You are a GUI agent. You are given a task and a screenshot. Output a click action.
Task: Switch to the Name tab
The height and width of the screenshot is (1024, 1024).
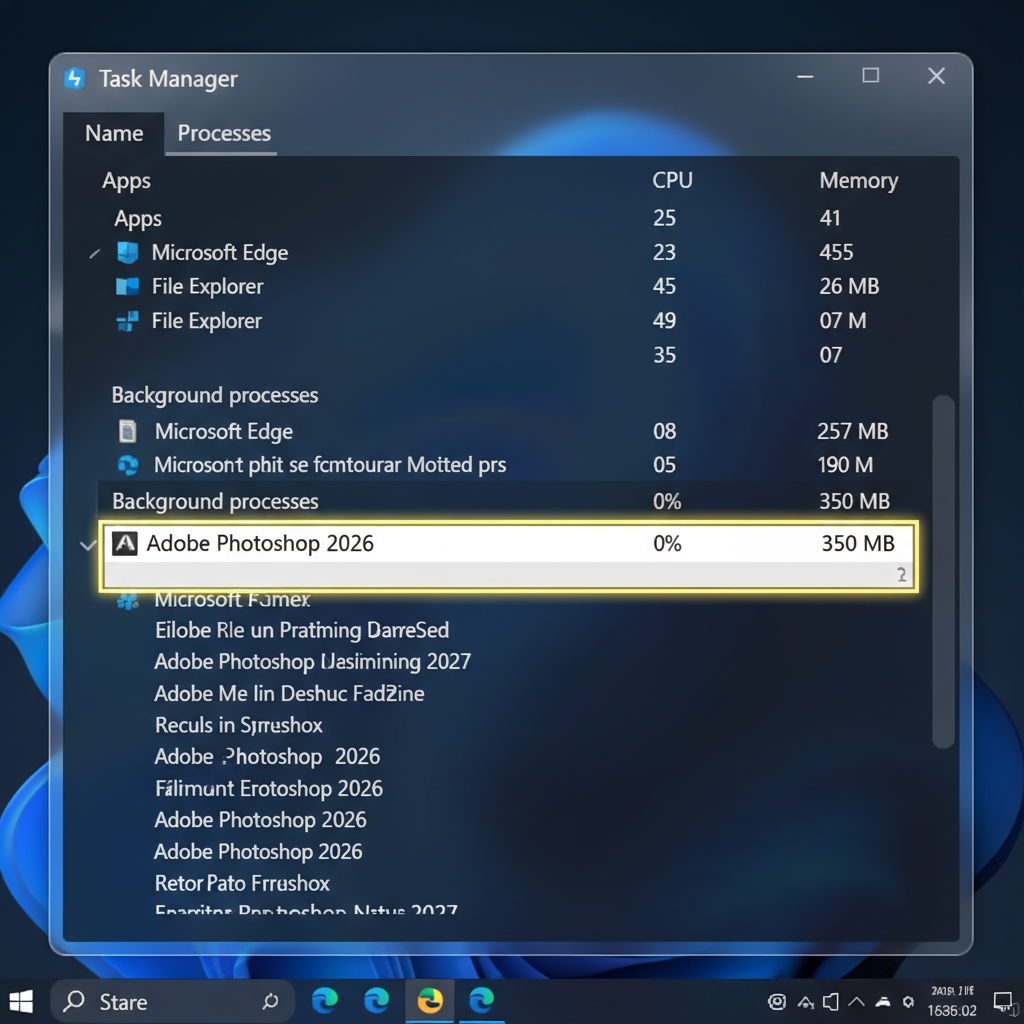(x=114, y=134)
